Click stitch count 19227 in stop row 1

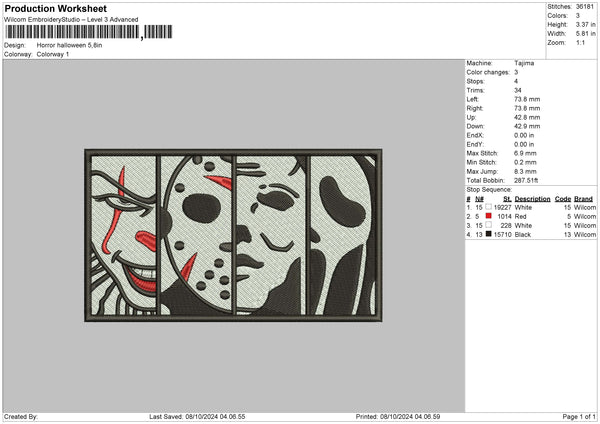coord(502,207)
